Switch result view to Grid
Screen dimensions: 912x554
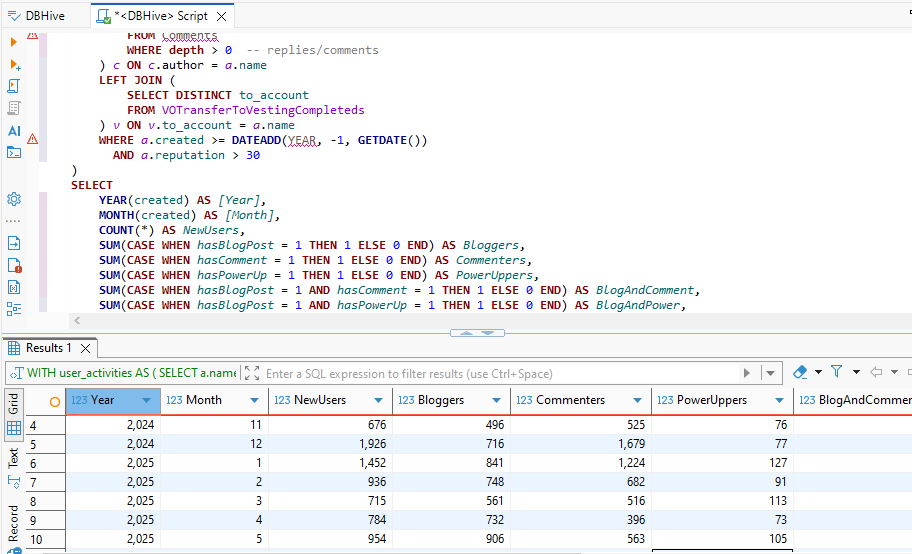coord(14,414)
